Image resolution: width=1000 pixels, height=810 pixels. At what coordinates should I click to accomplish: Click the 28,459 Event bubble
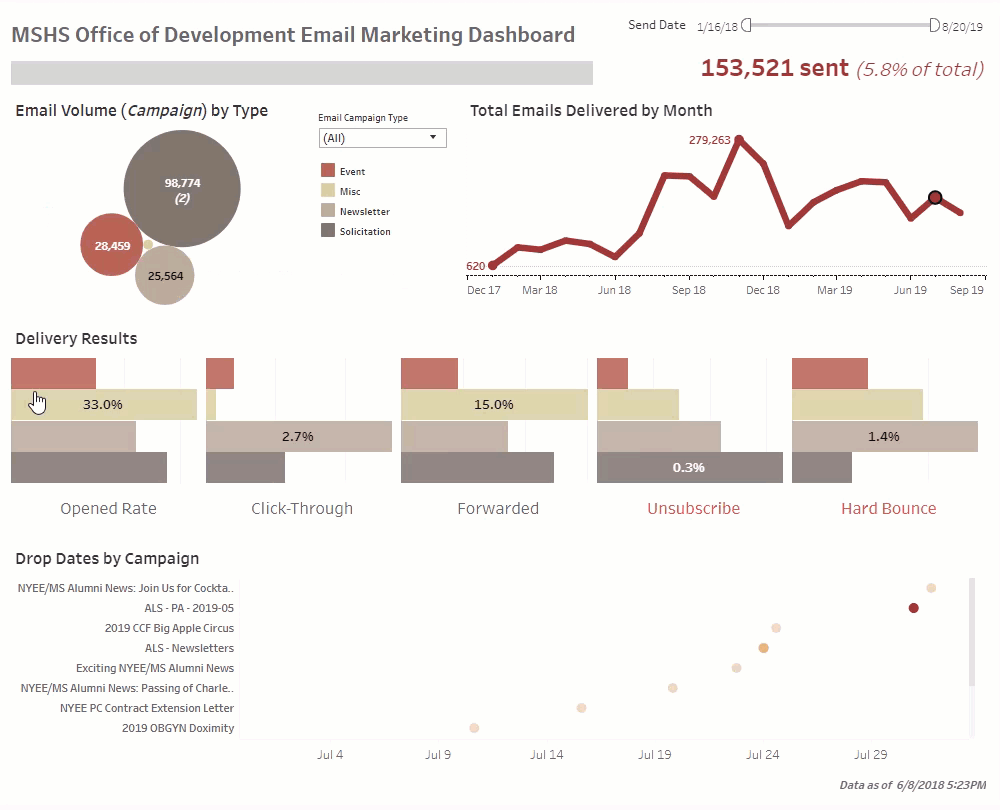(110, 245)
